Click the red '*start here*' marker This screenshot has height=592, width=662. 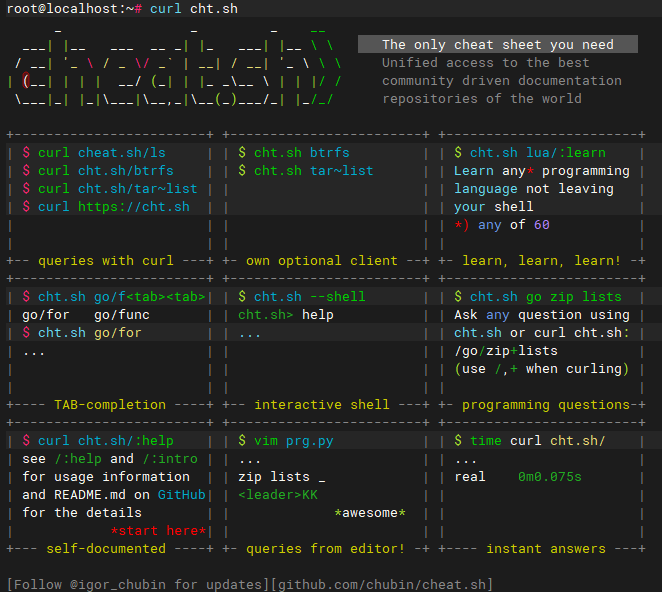click(x=157, y=530)
